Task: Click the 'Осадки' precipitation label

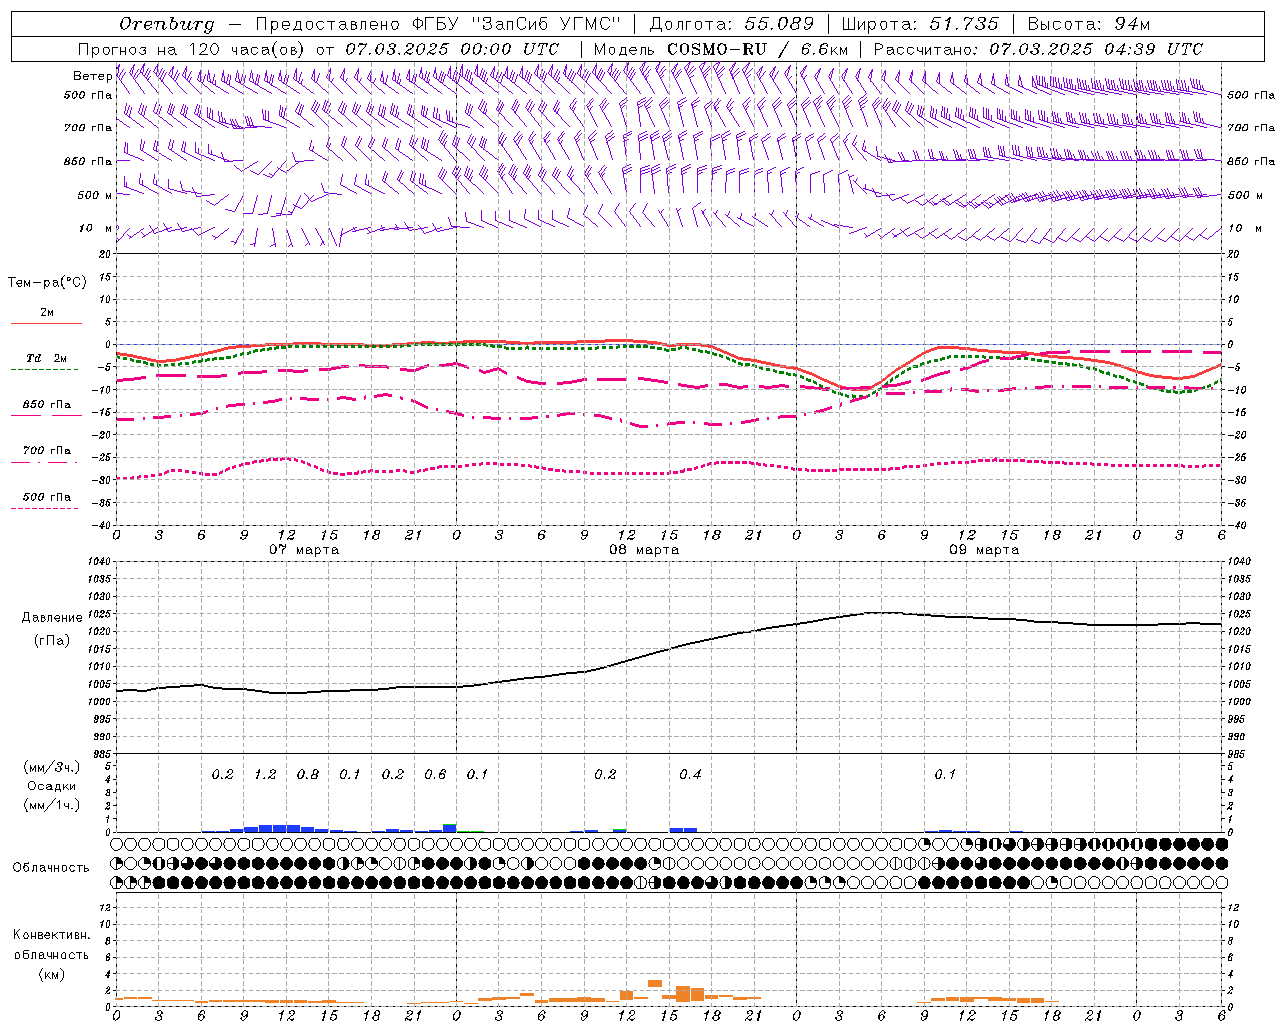Action: pos(52,786)
